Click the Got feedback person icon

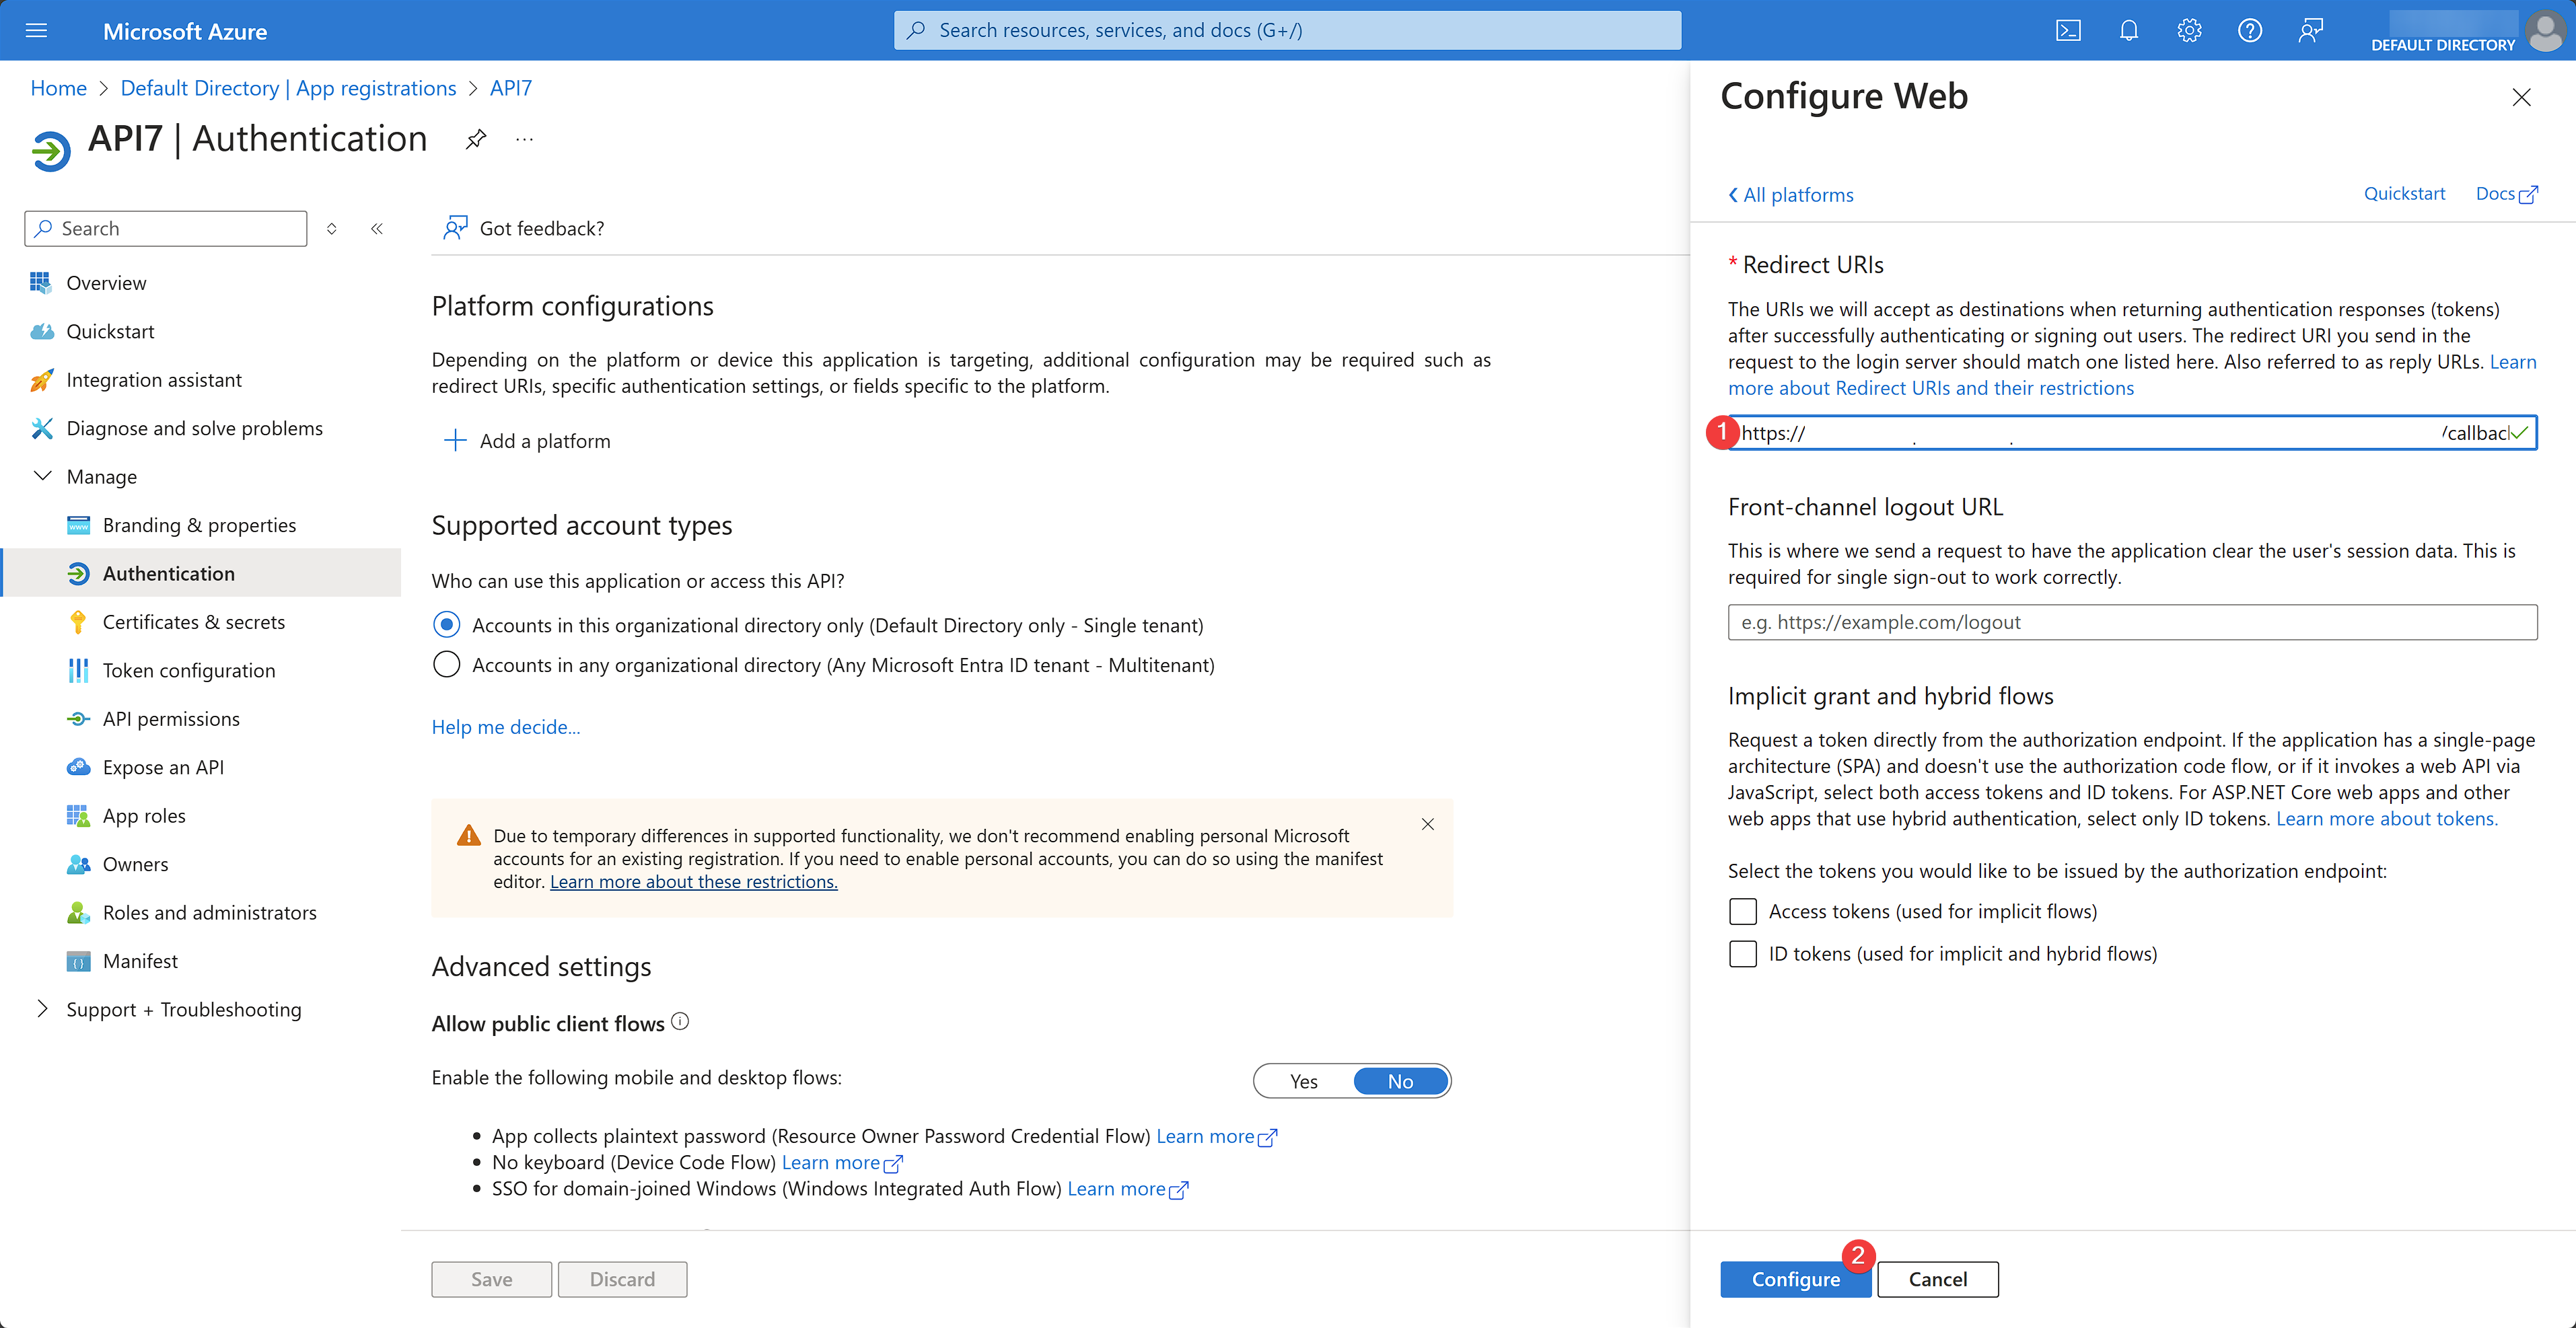[x=455, y=228]
